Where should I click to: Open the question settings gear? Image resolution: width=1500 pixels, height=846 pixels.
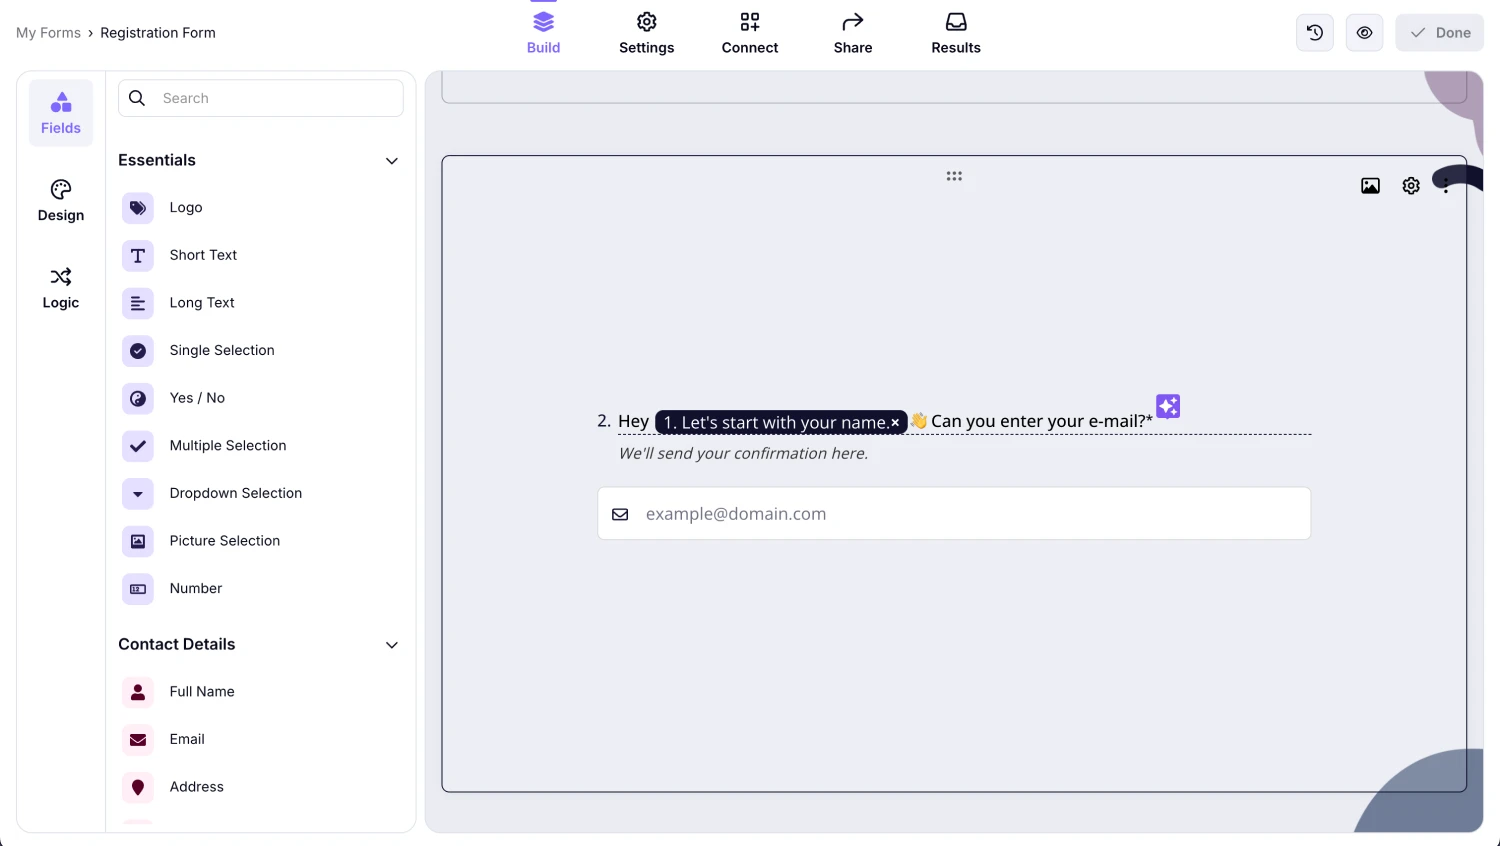coord(1410,185)
